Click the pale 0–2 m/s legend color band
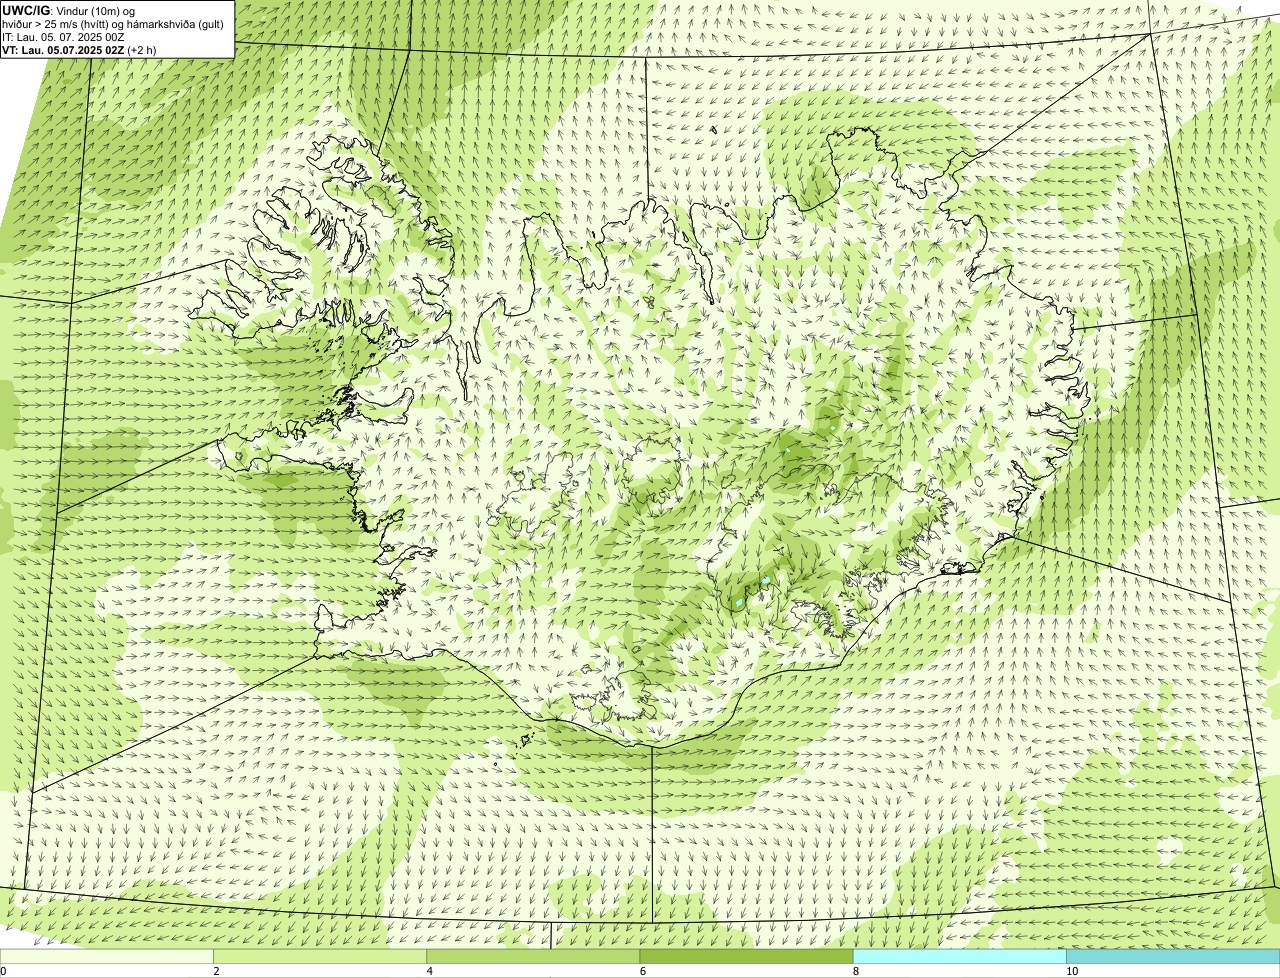The height and width of the screenshot is (978, 1280). (106, 957)
